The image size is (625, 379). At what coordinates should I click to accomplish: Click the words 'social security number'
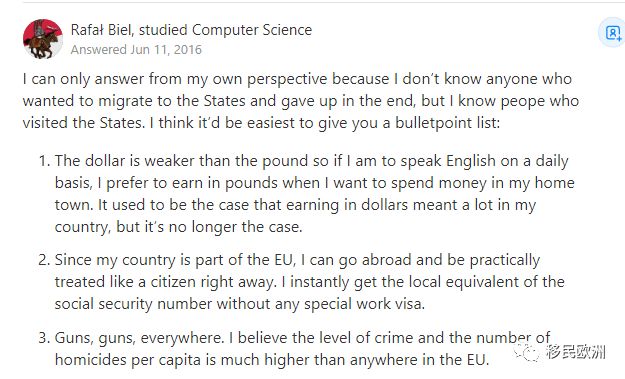(133, 304)
